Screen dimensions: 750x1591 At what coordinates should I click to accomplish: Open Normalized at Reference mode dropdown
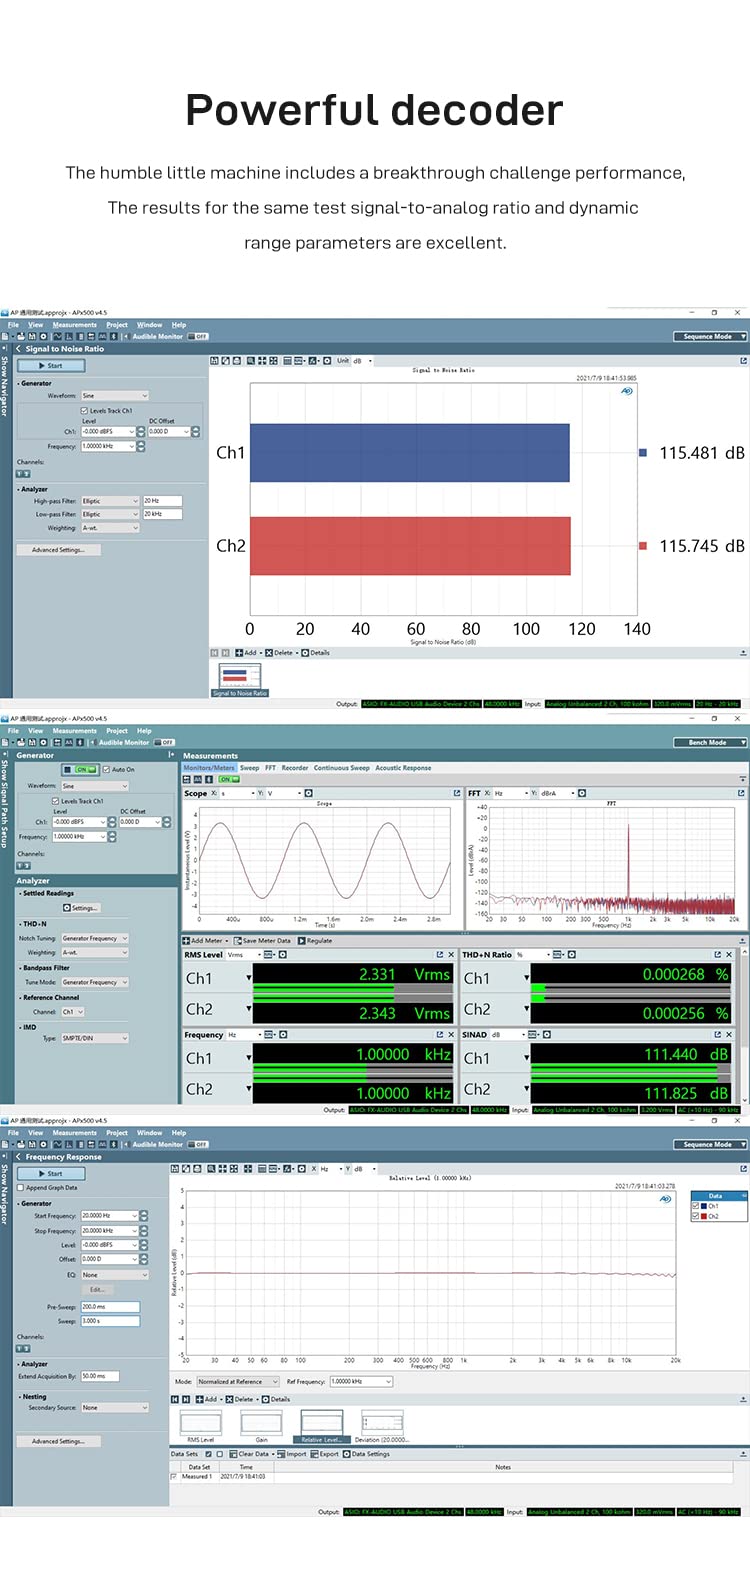[x=238, y=1381]
